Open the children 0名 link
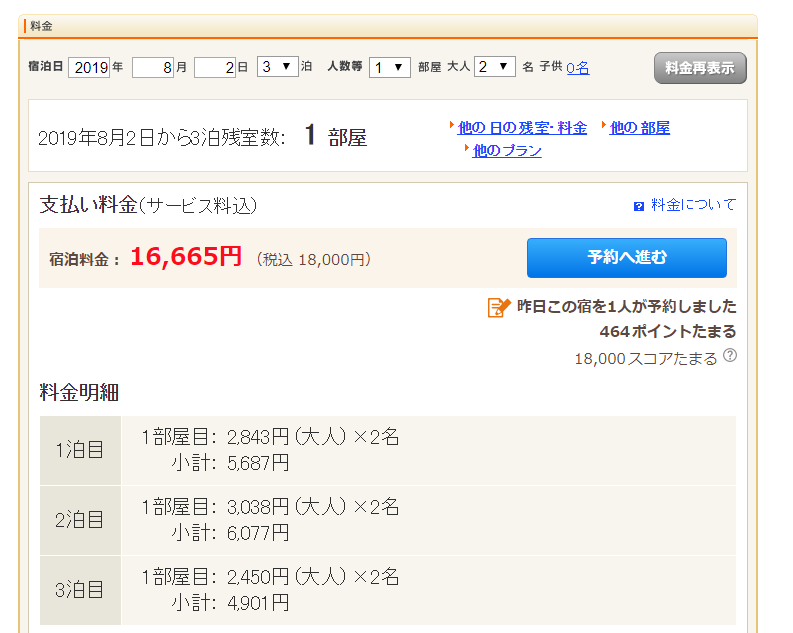The height and width of the screenshot is (633, 793). pos(577,67)
